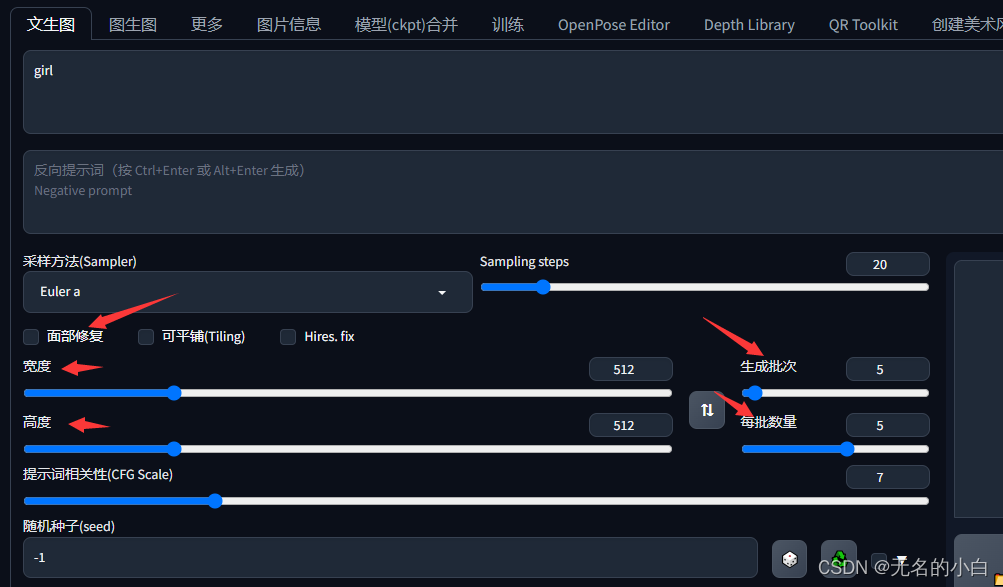Click the Sampling steps slider handle
1003x587 pixels.
click(543, 287)
